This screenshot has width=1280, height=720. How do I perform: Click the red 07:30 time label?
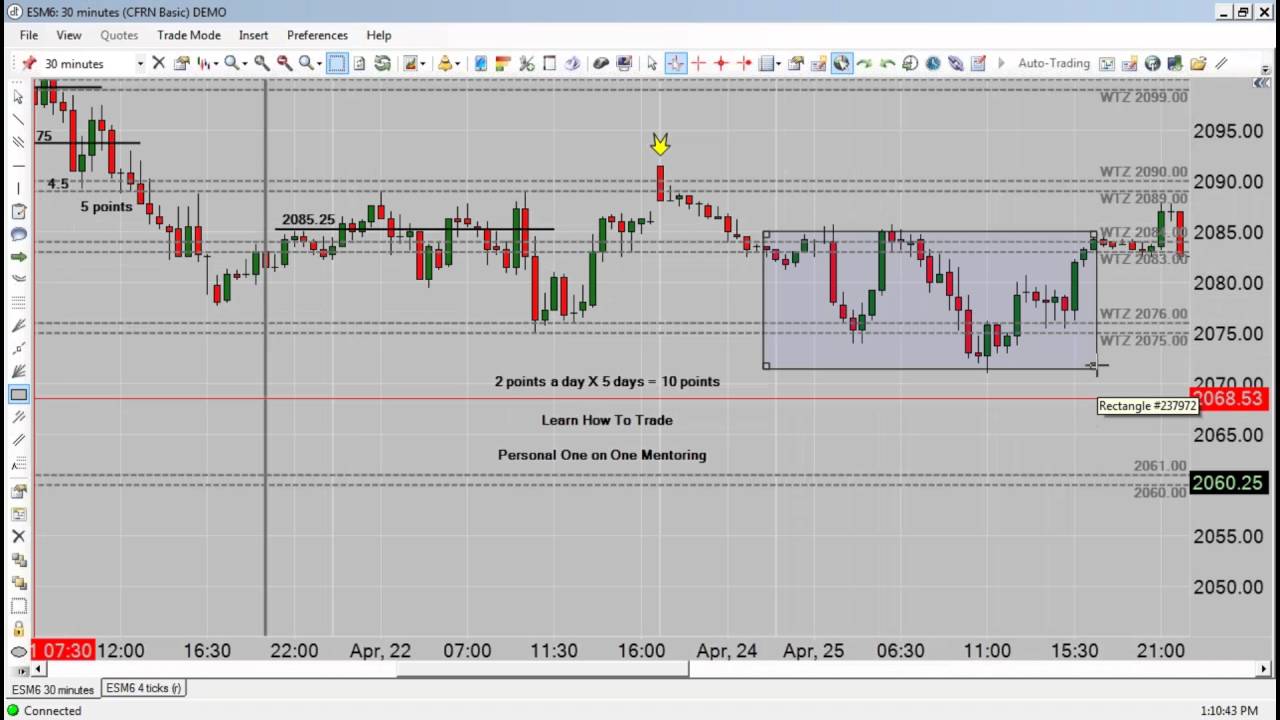(63, 650)
